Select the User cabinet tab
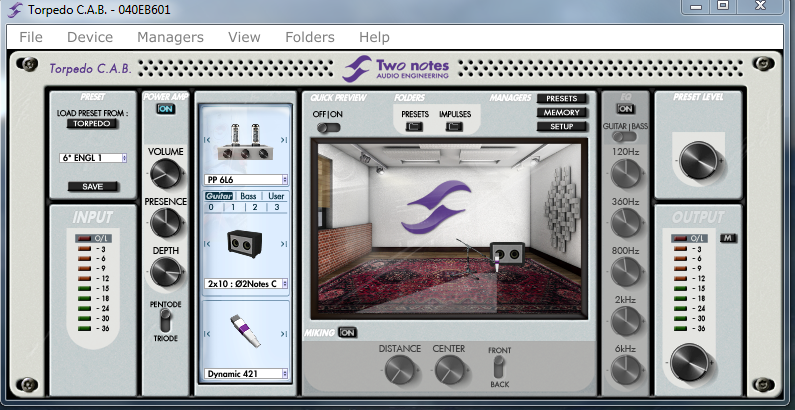Screen dimensions: 795x410 (x=276, y=196)
